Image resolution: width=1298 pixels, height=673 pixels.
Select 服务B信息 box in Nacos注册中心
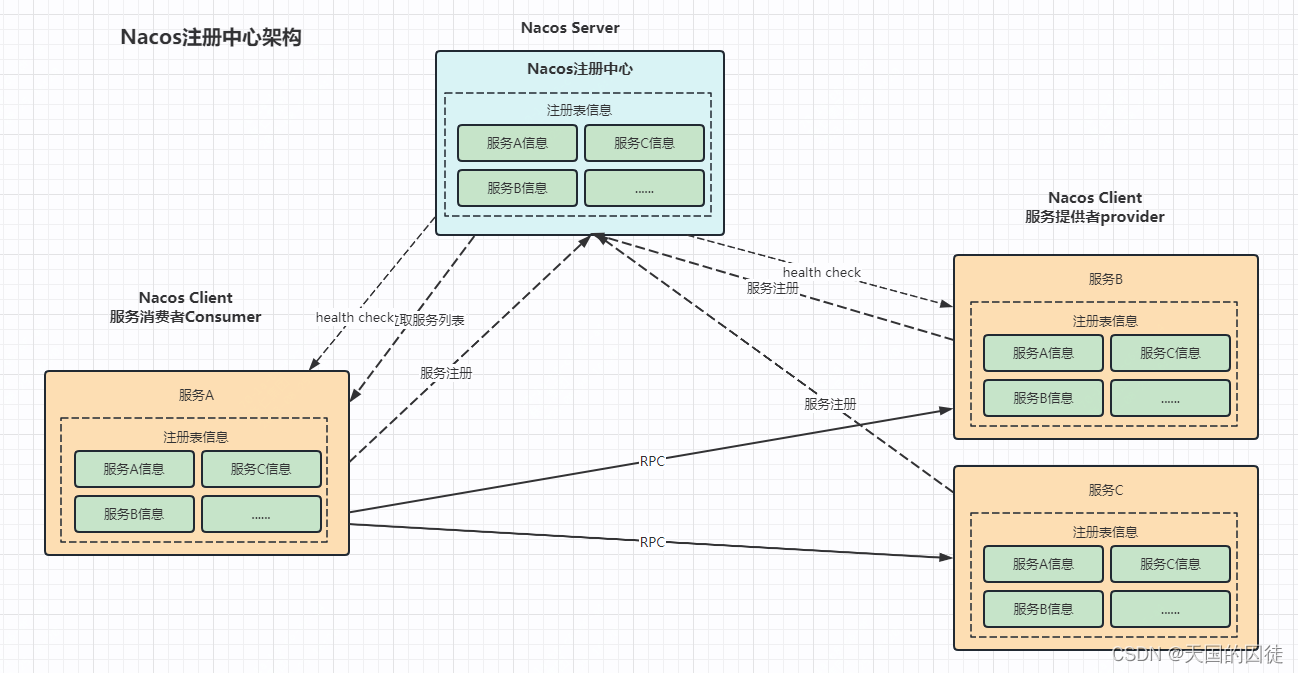tap(517, 188)
